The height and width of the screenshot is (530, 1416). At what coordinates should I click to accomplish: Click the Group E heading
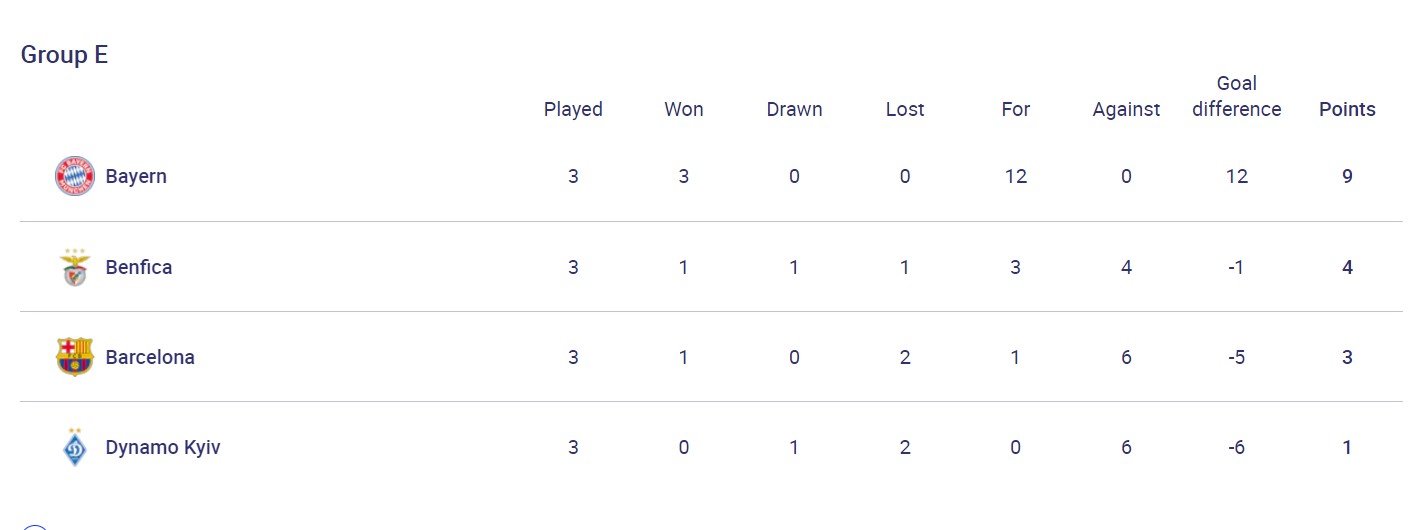(64, 55)
